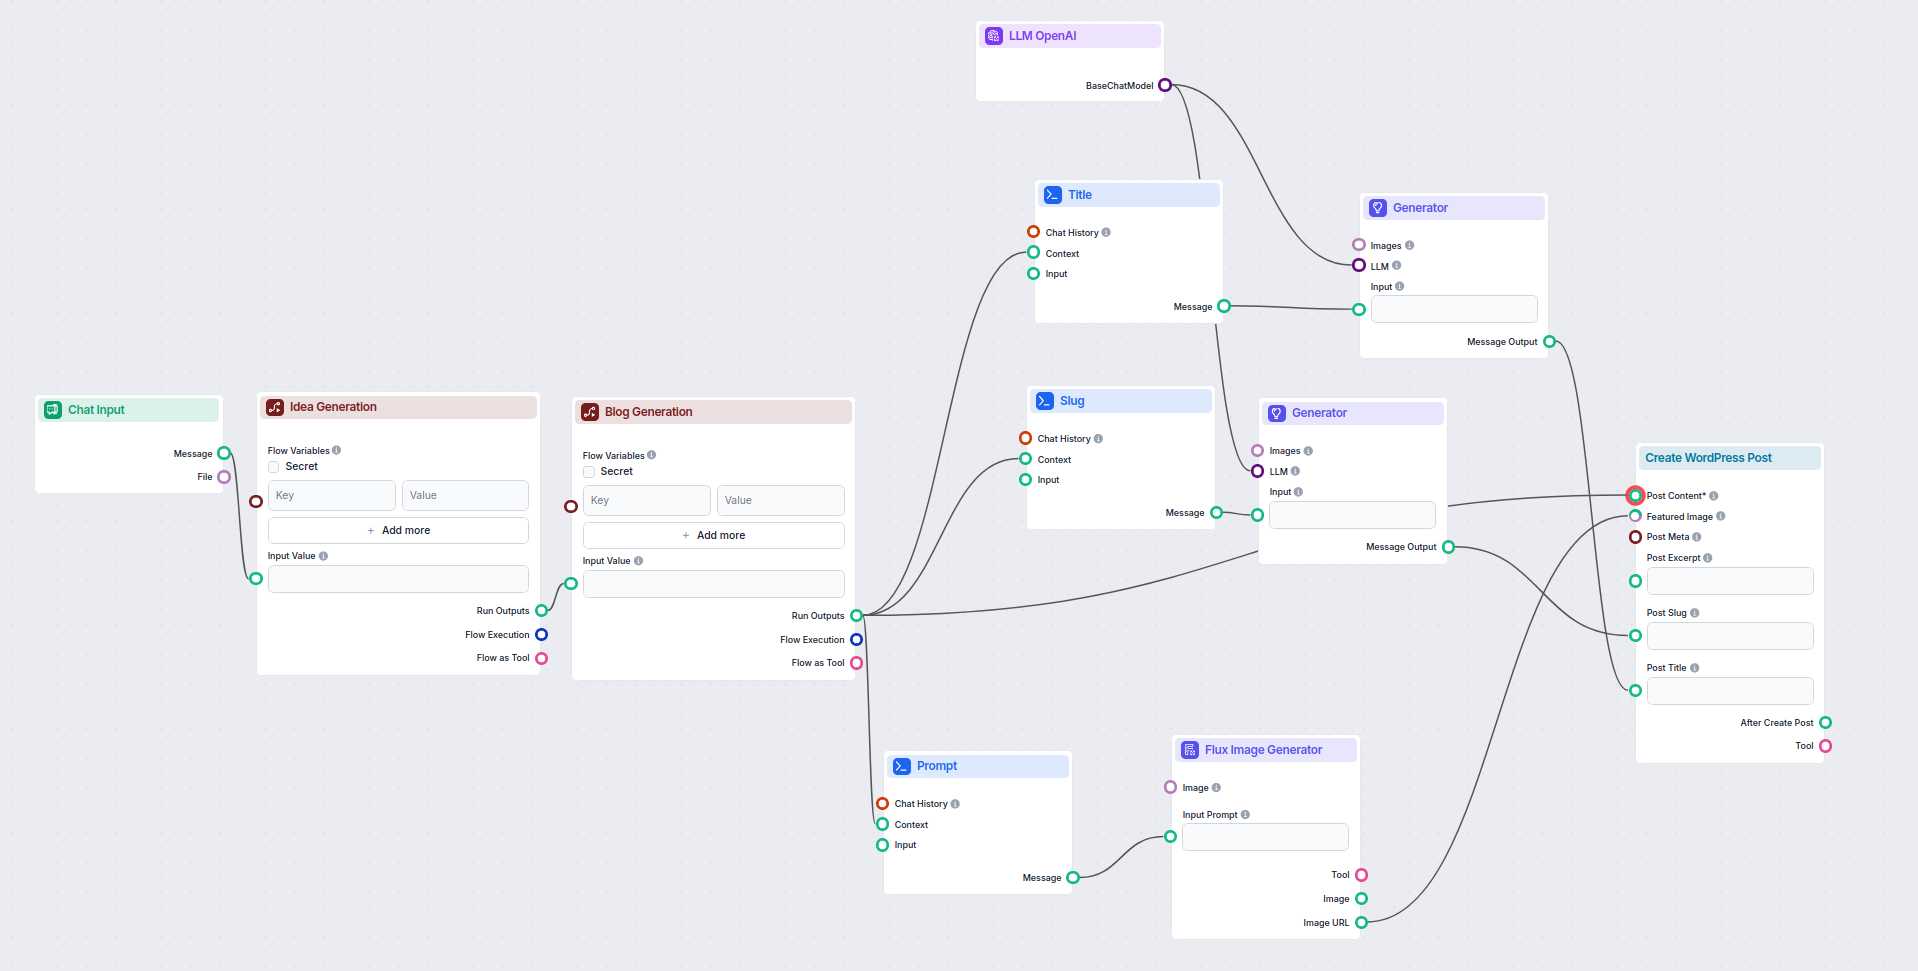This screenshot has width=1918, height=971.
Task: Click Add more in Idea Generation
Action: (398, 530)
